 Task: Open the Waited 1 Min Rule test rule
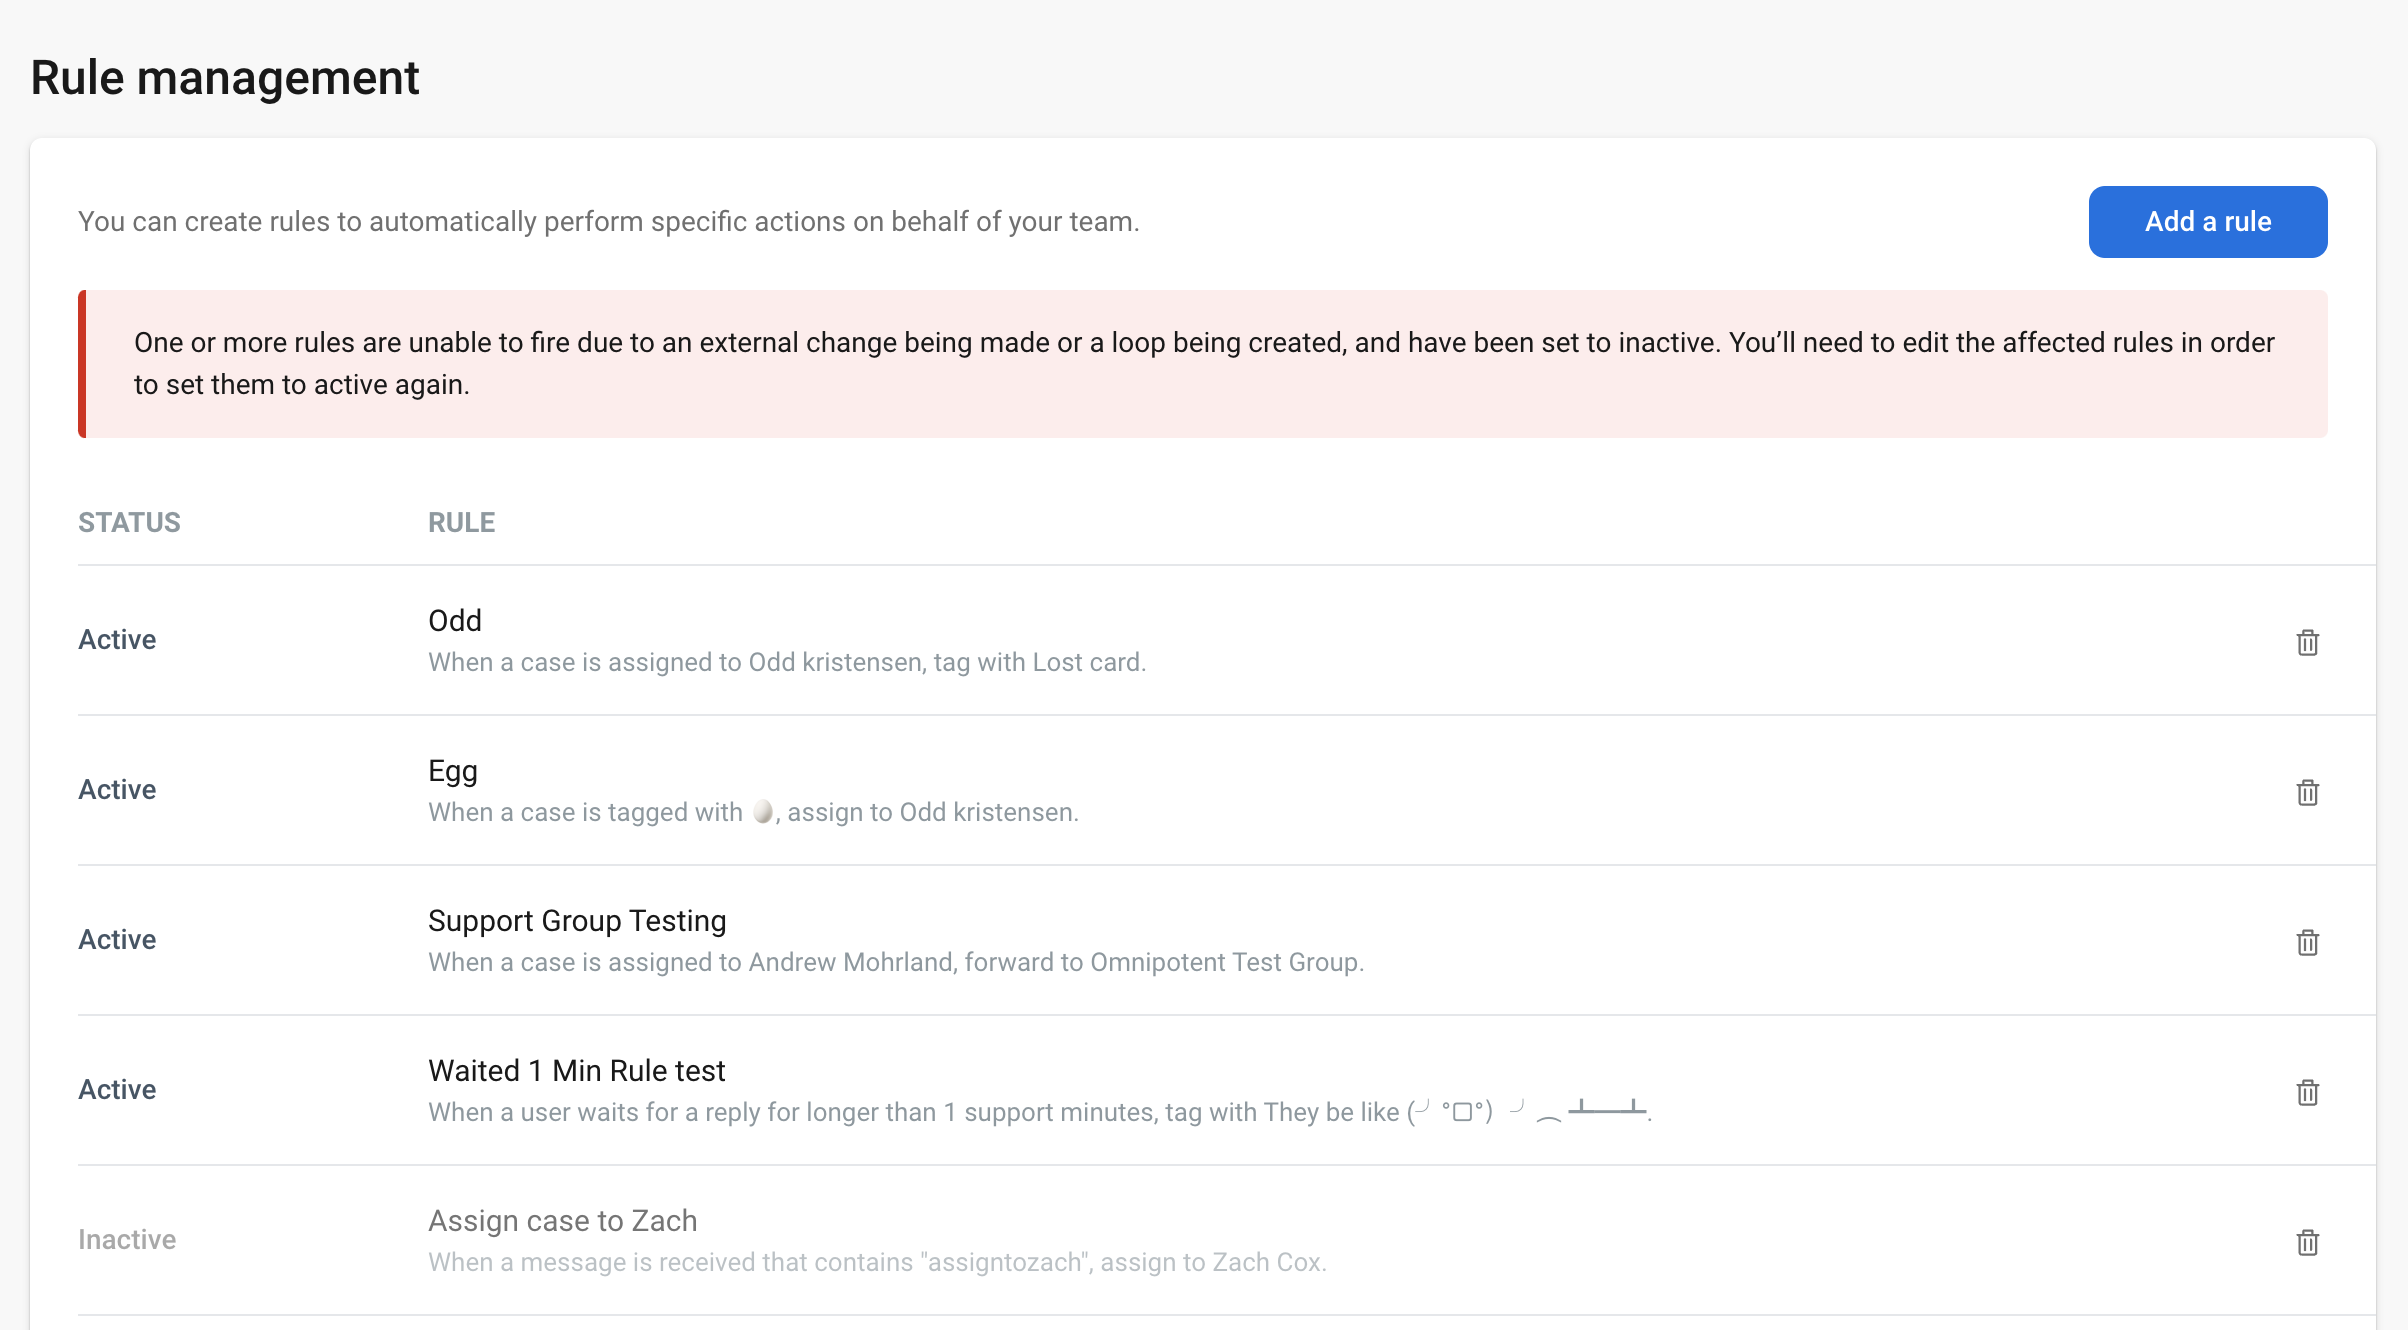pyautogui.click(x=576, y=1071)
